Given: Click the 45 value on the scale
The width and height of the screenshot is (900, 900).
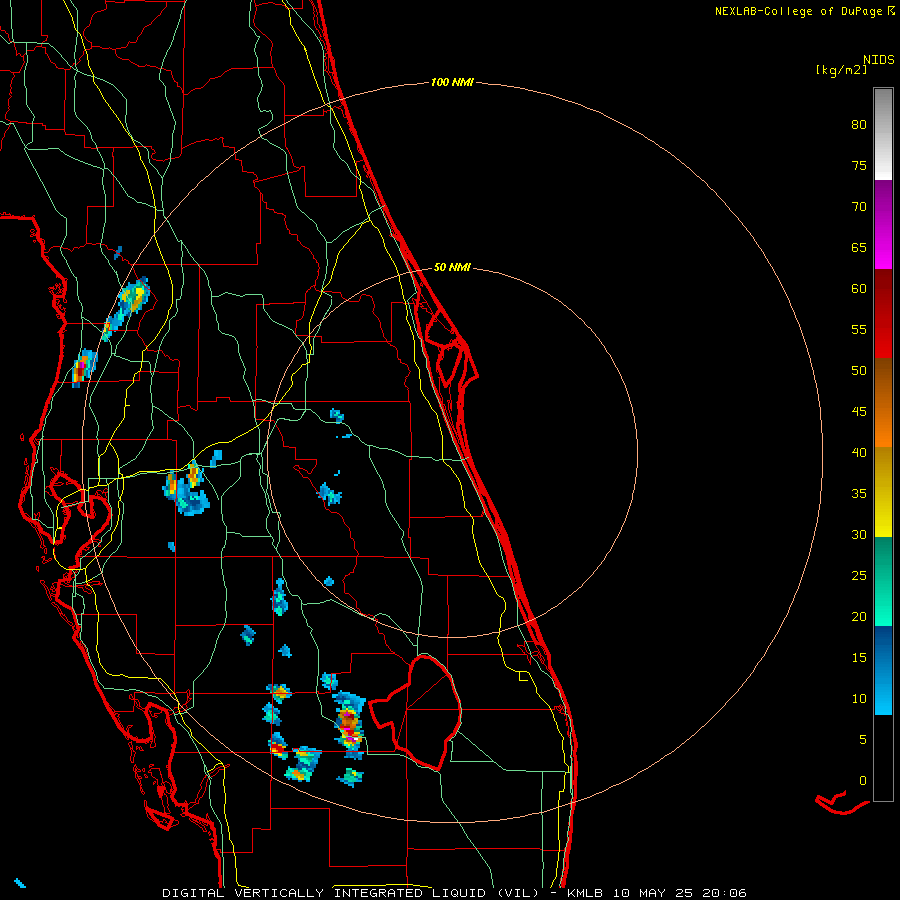Looking at the screenshot, I should 859,412.
